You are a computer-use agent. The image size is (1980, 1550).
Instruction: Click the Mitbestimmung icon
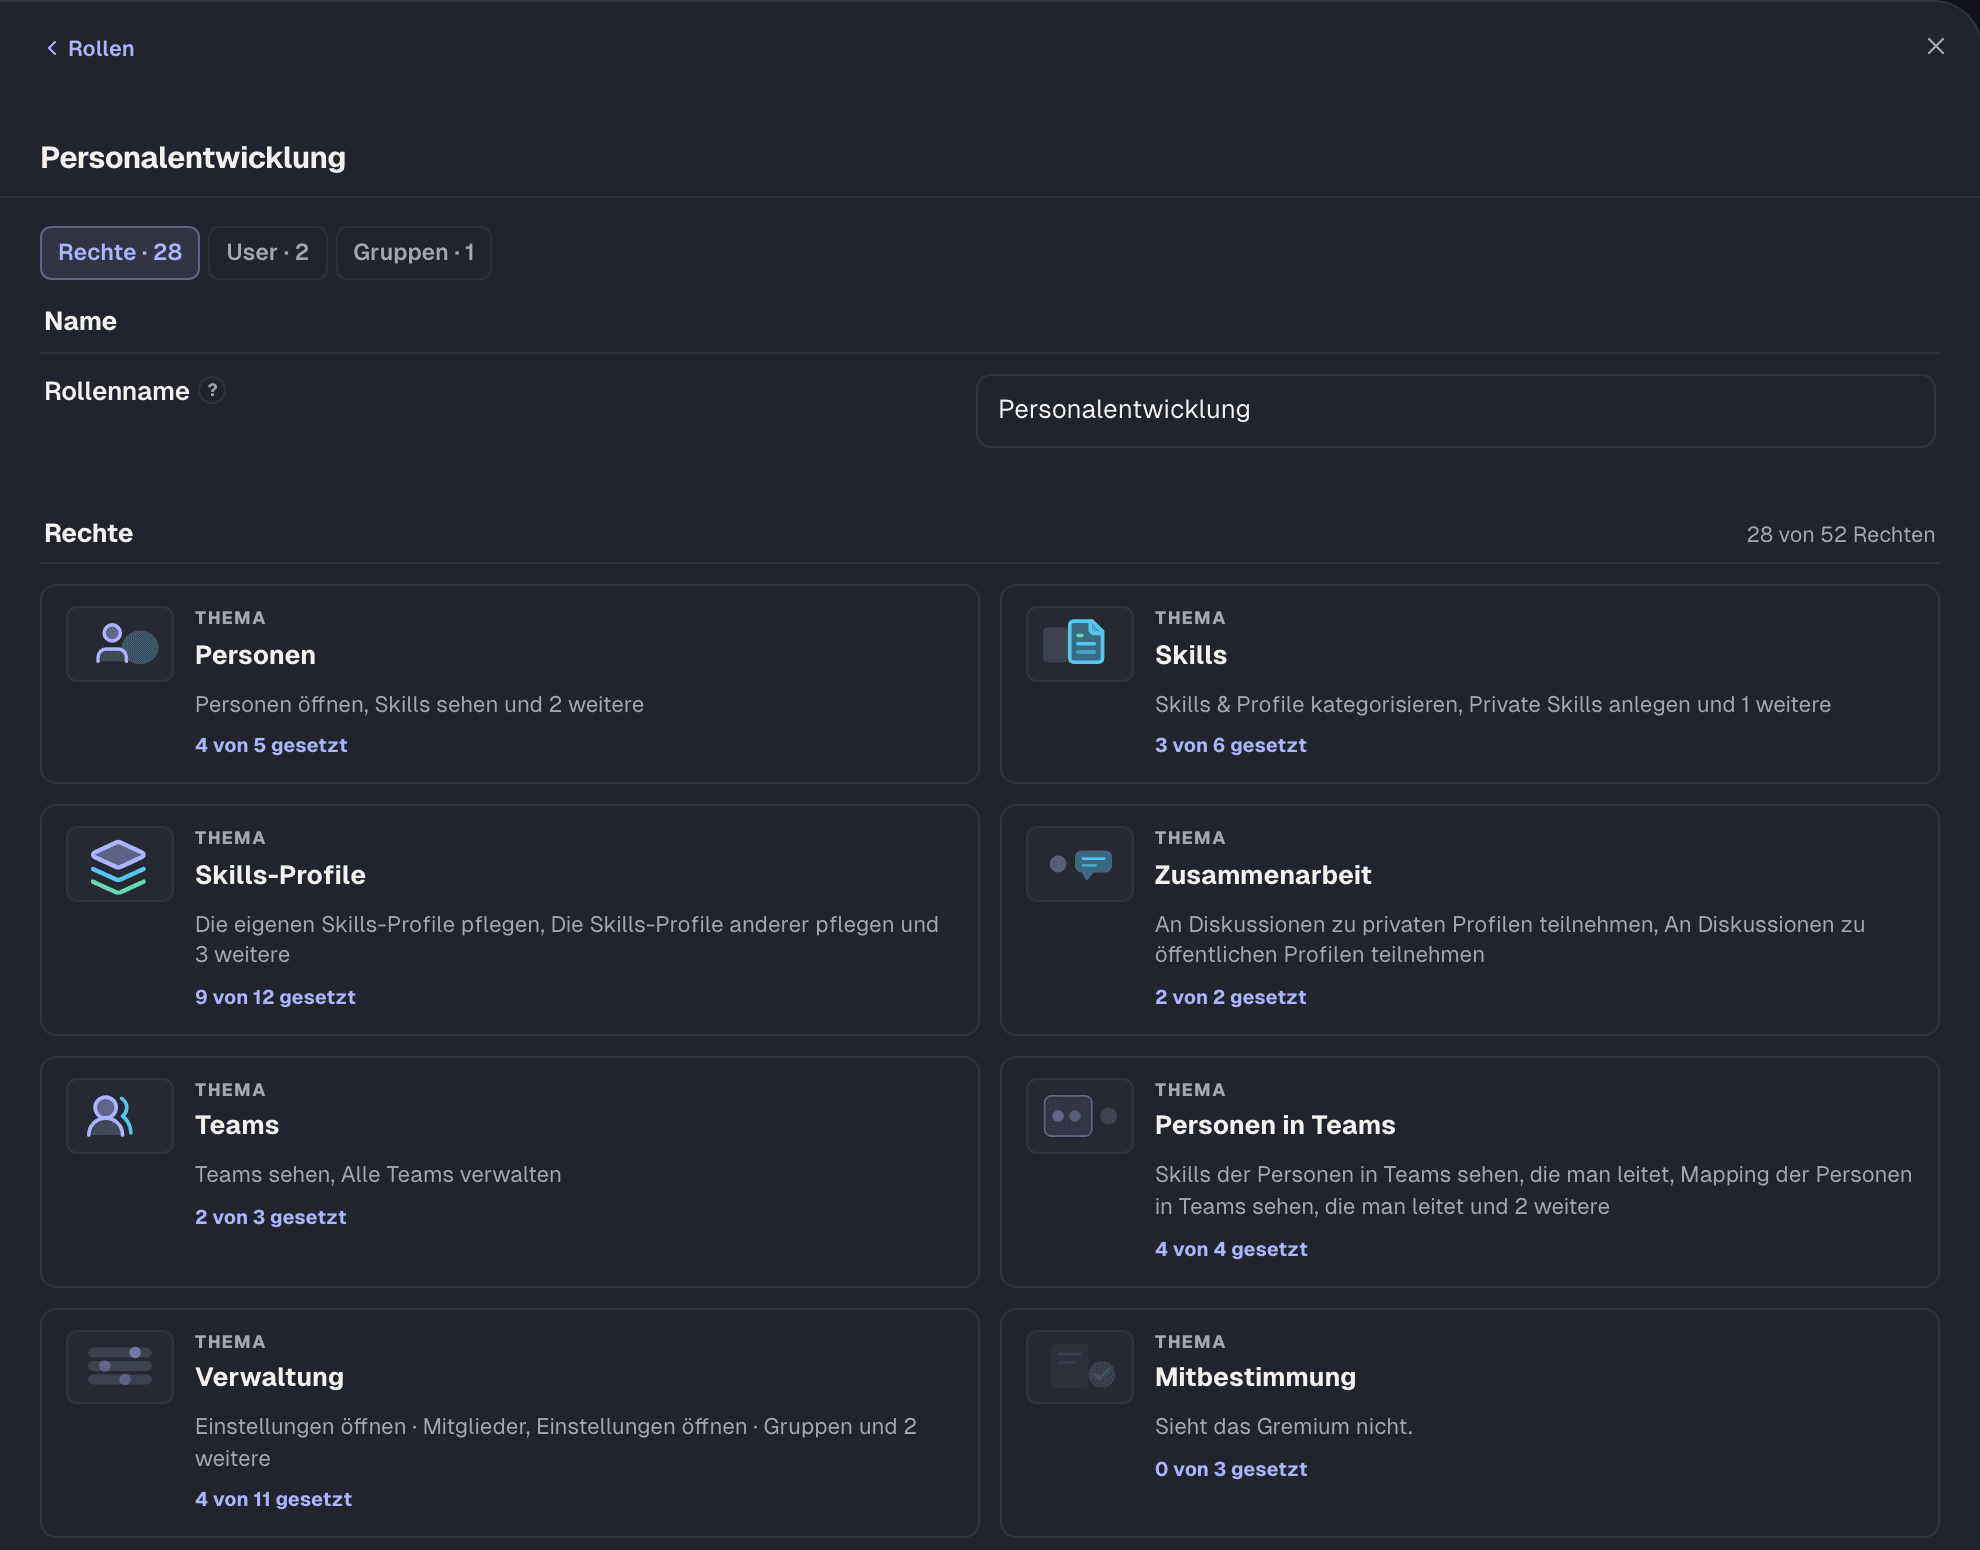[x=1080, y=1367]
